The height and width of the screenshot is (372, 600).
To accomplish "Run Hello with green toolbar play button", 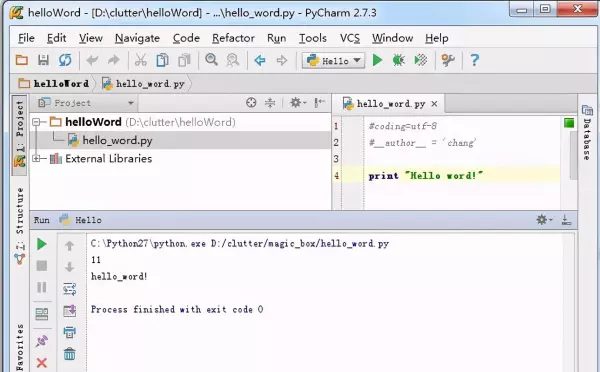I will [377, 60].
